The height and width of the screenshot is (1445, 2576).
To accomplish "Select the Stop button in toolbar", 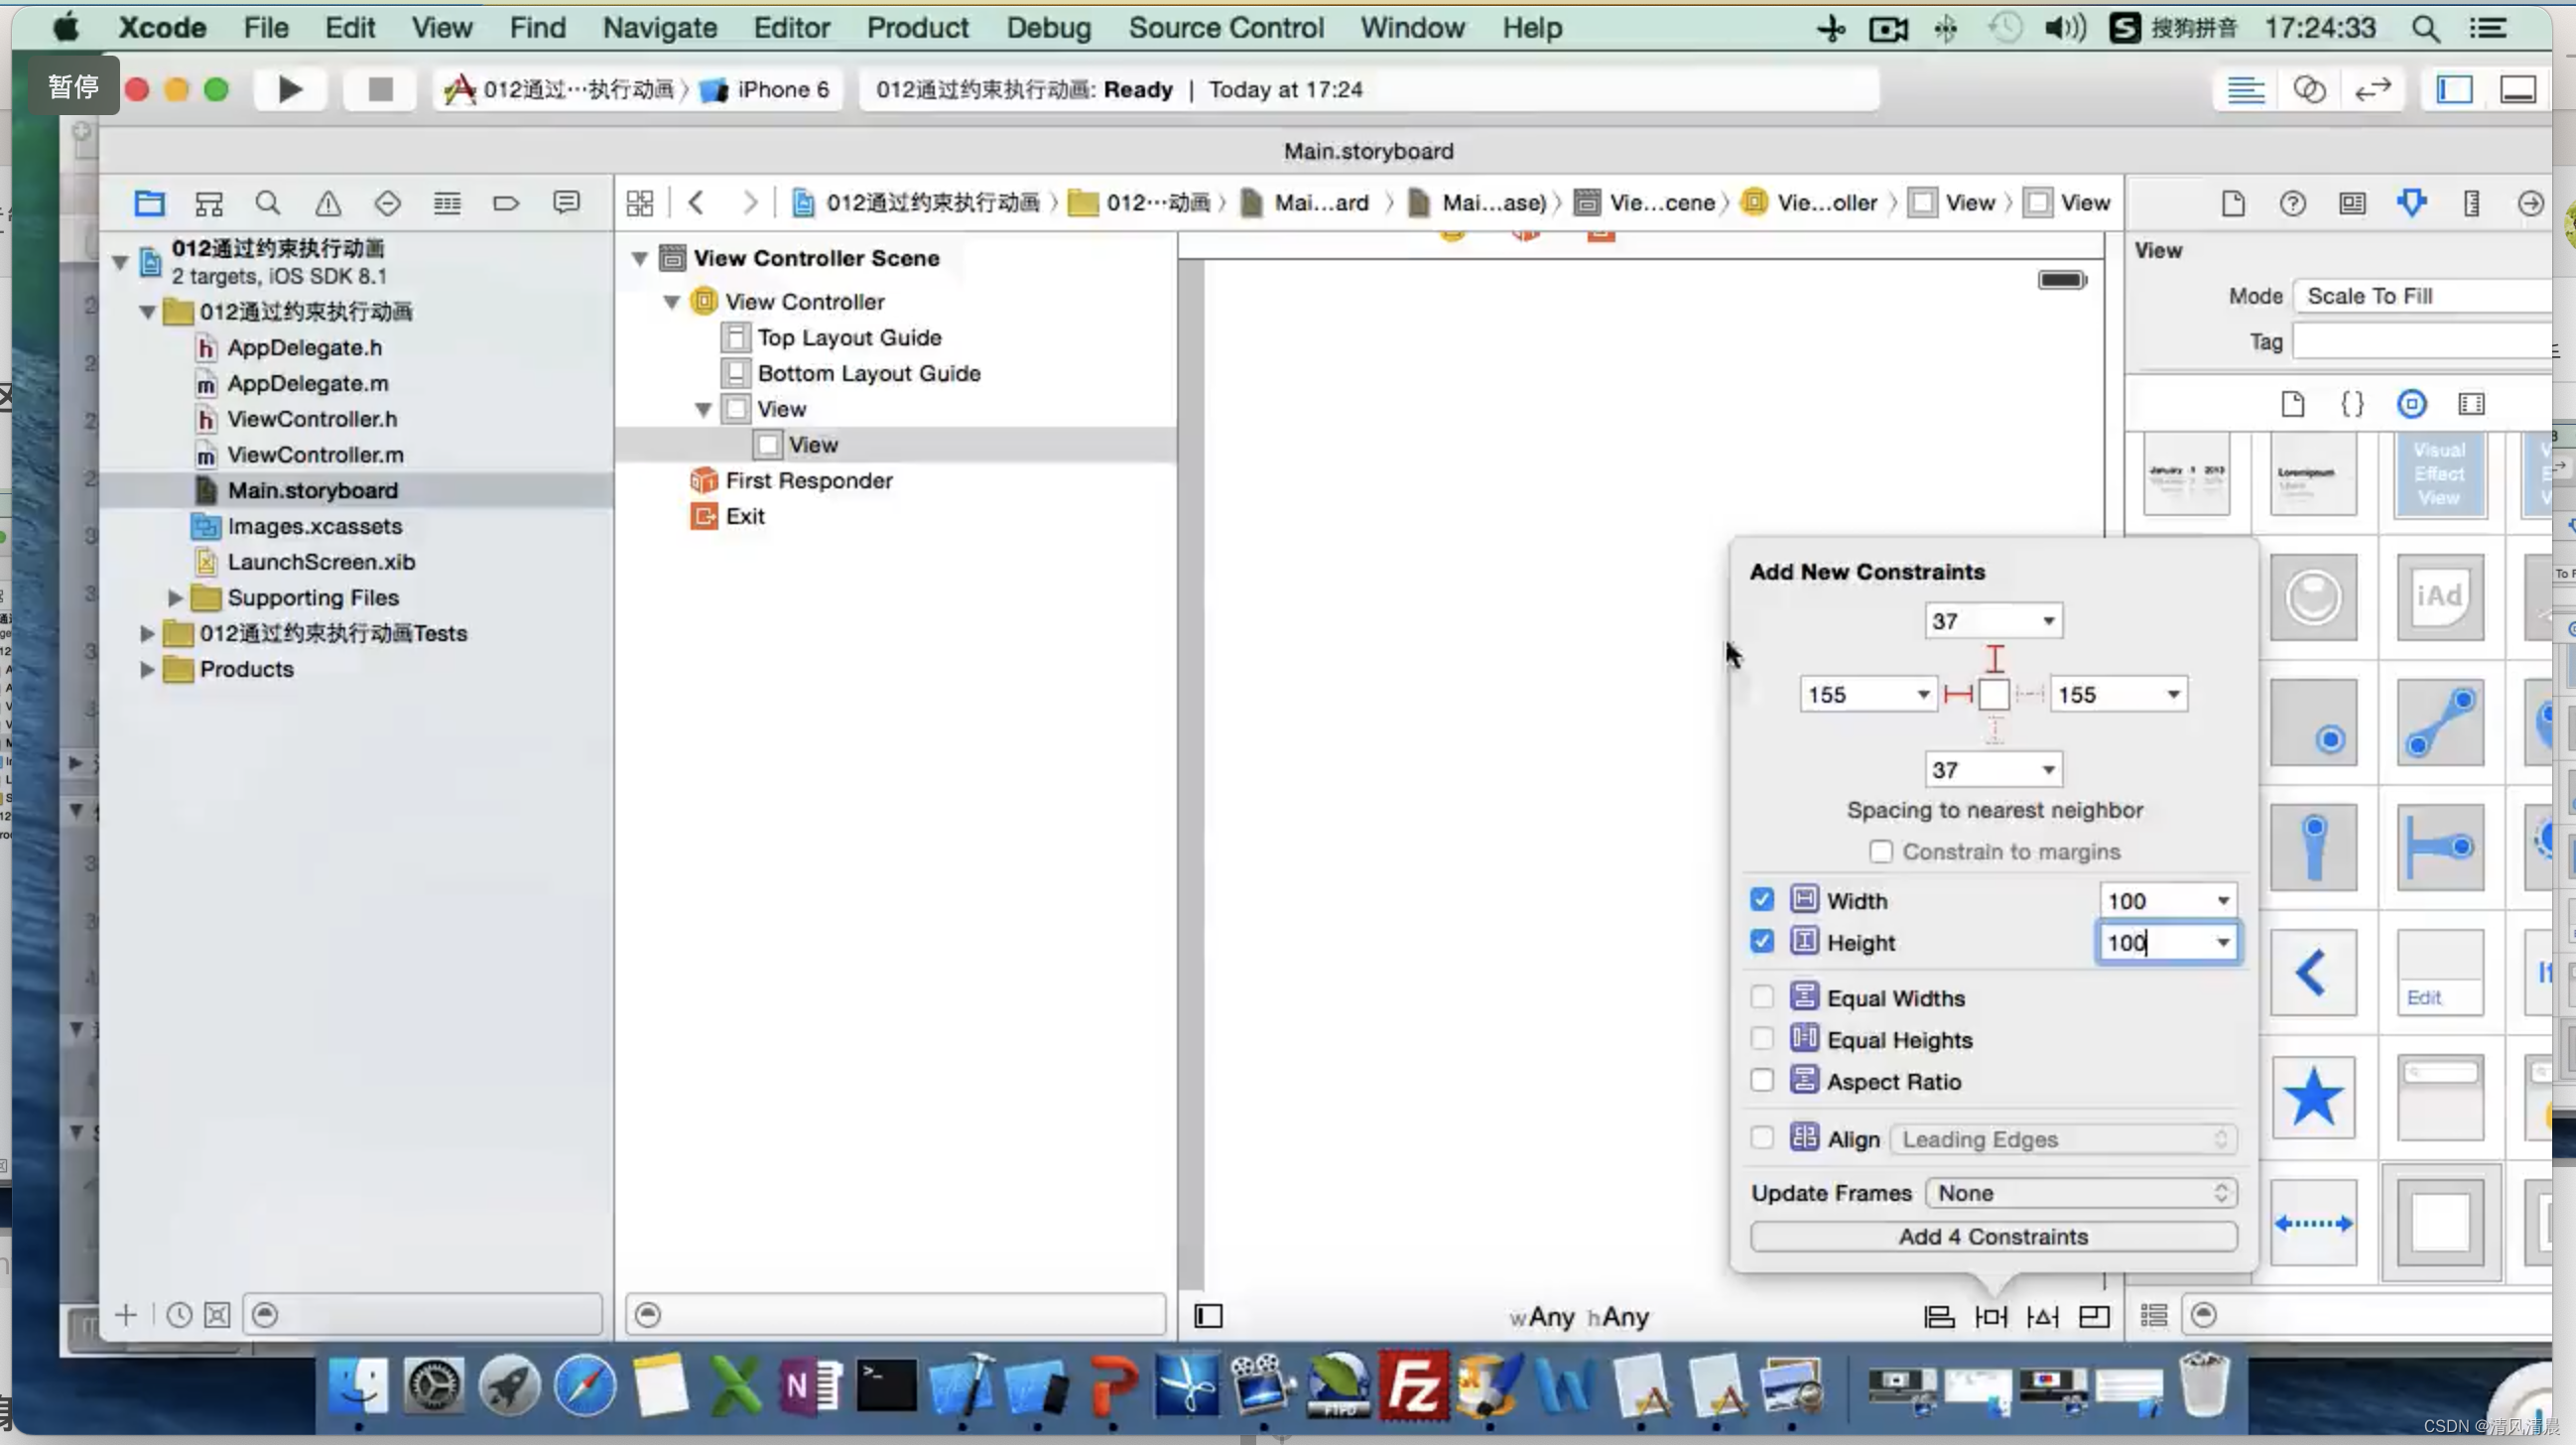I will click(x=380, y=88).
